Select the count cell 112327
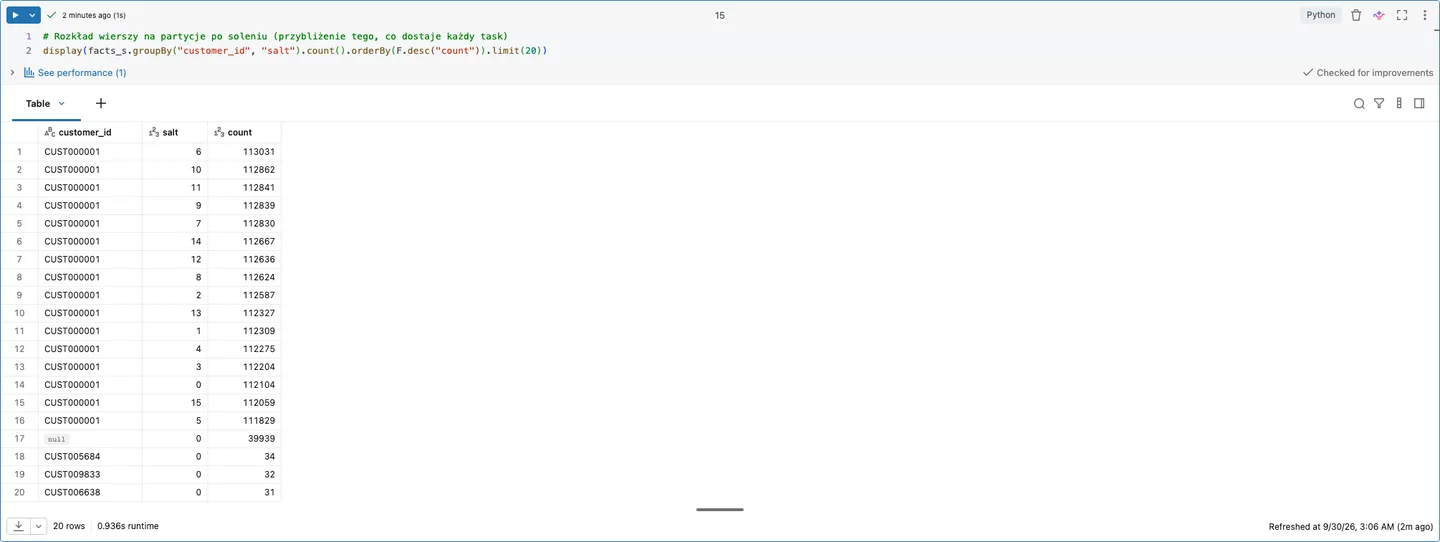This screenshot has width=1440, height=542. (244, 313)
